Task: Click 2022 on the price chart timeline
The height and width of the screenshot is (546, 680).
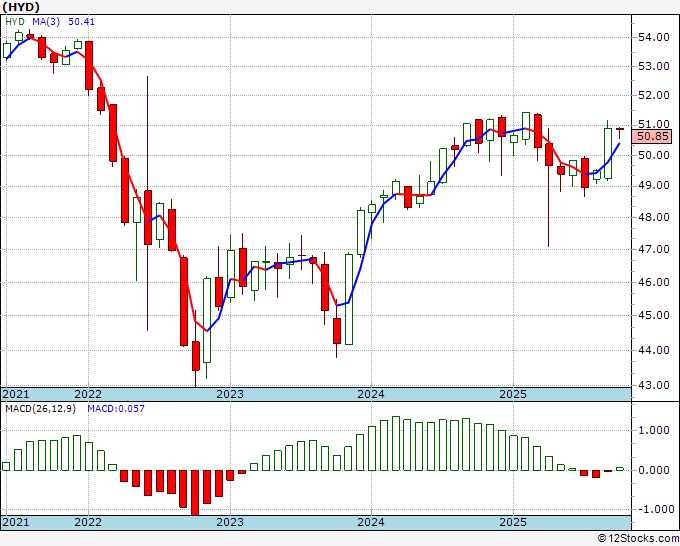Action: point(88,394)
